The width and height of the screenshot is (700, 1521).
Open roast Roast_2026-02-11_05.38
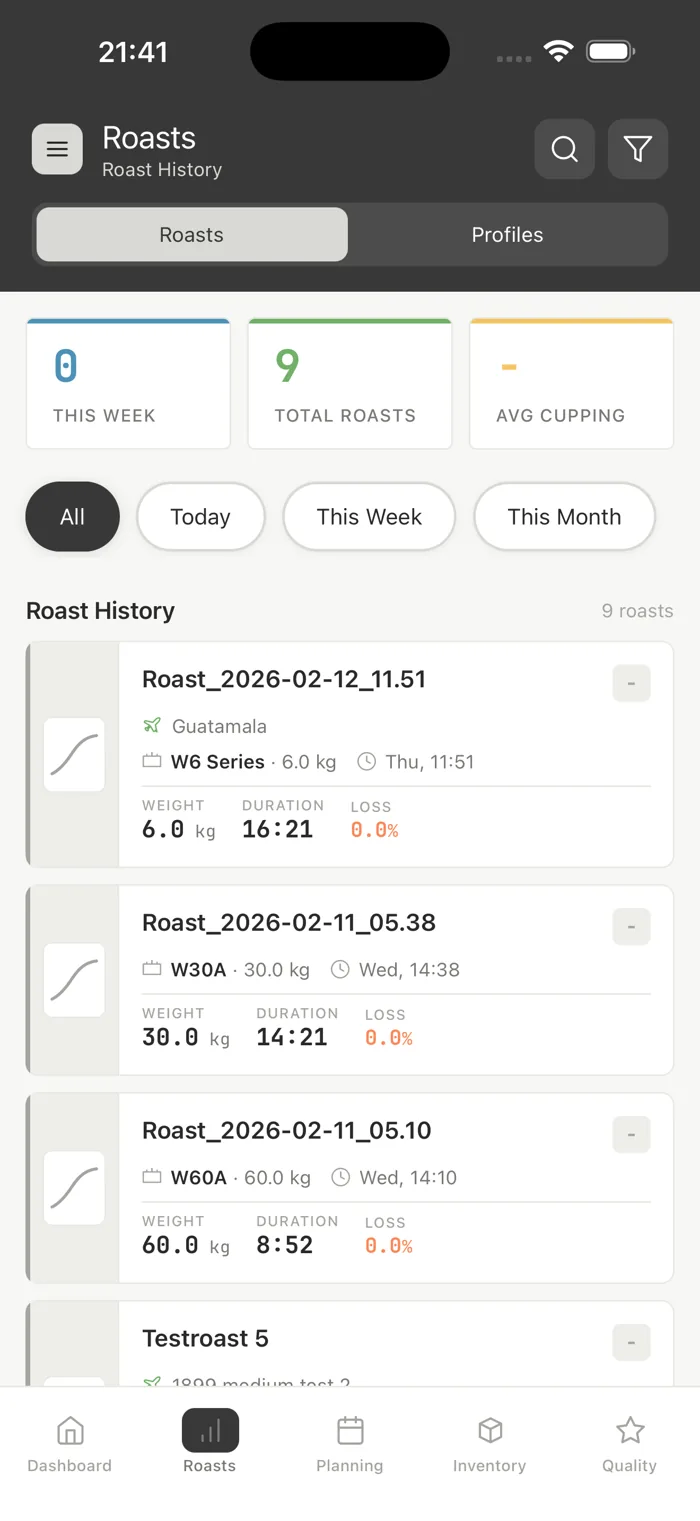pyautogui.click(x=349, y=980)
